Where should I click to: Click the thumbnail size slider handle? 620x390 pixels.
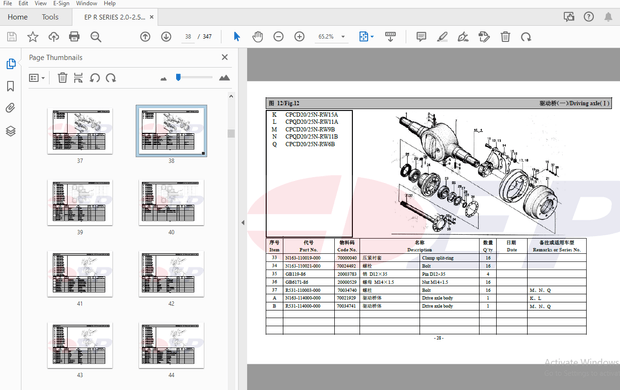pyautogui.click(x=178, y=77)
